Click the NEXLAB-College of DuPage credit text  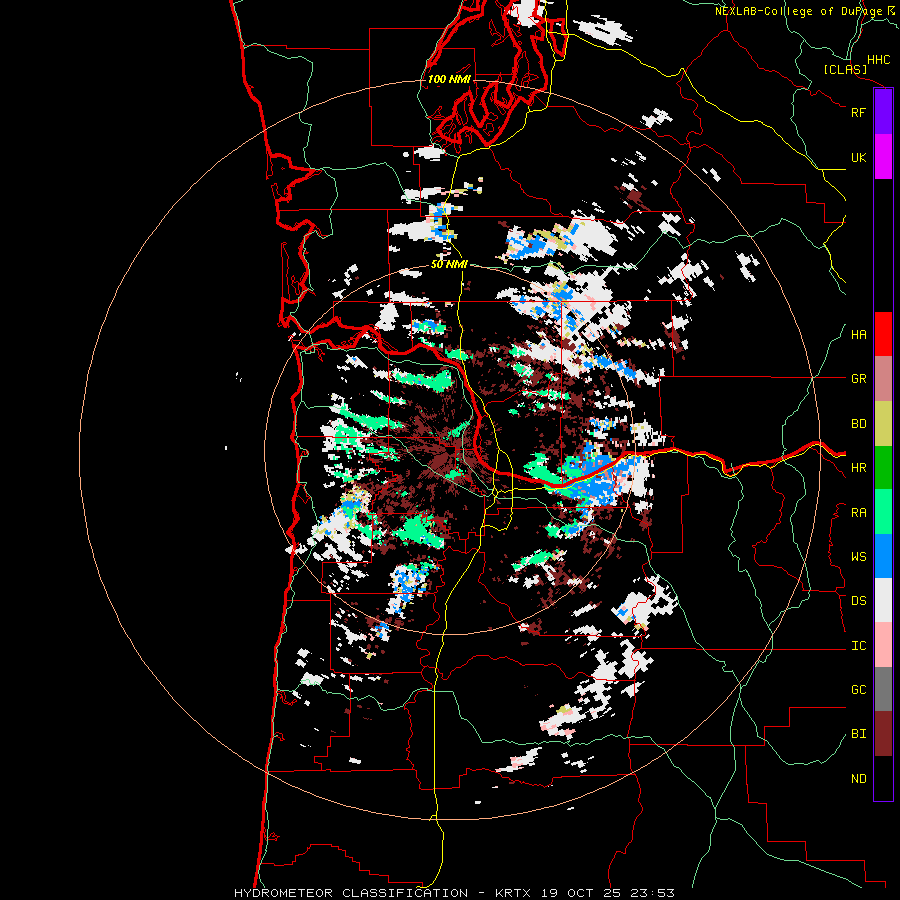(798, 11)
